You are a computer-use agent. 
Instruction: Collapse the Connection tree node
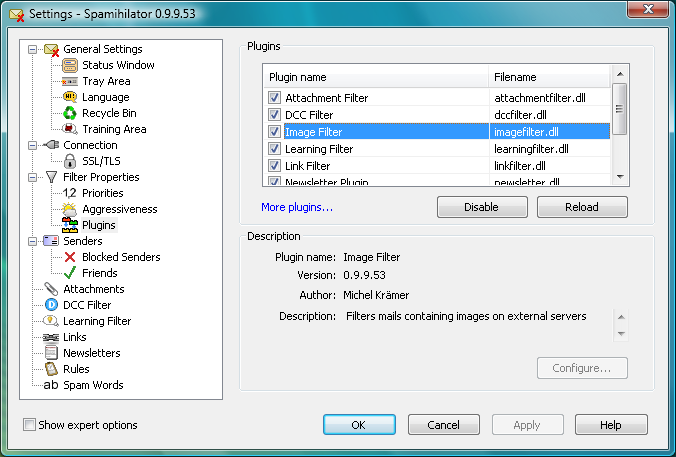point(32,145)
